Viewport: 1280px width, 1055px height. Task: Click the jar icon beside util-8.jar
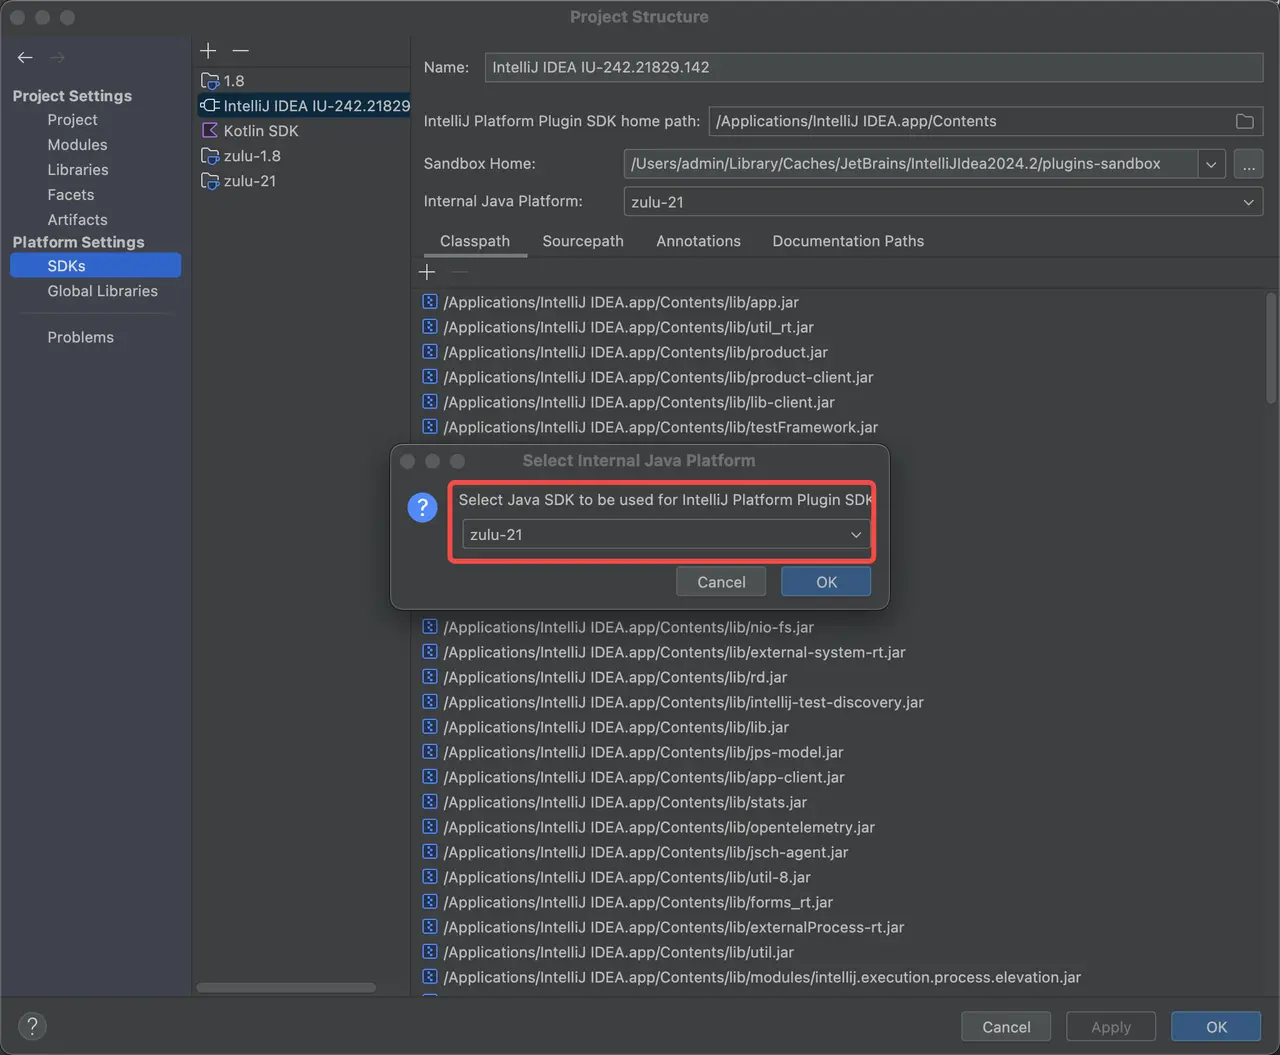[x=430, y=877]
